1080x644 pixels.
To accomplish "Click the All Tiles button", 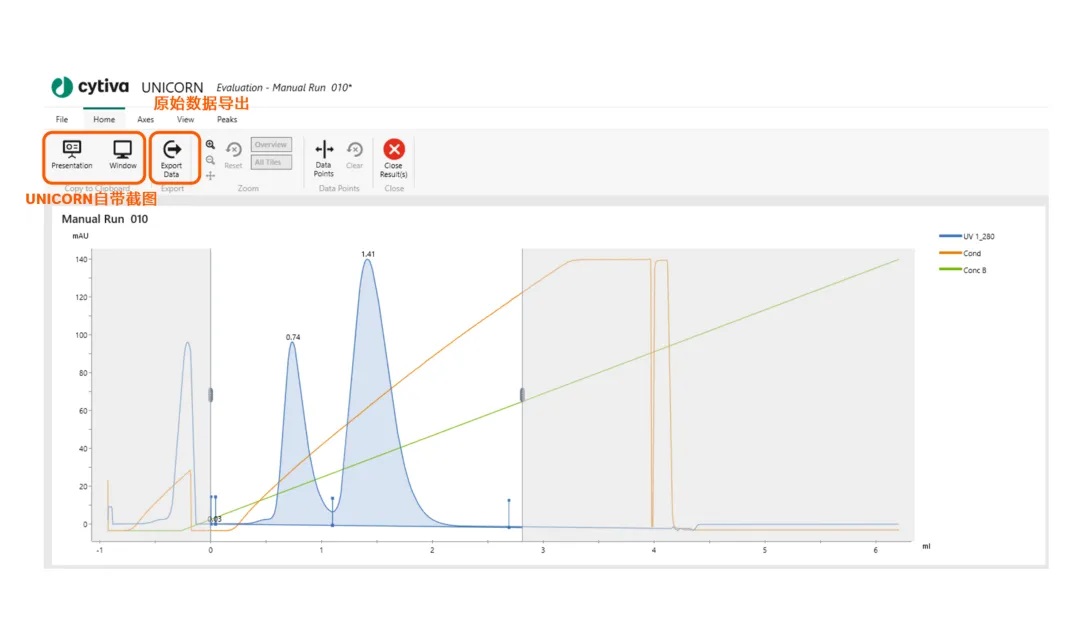I will [271, 163].
